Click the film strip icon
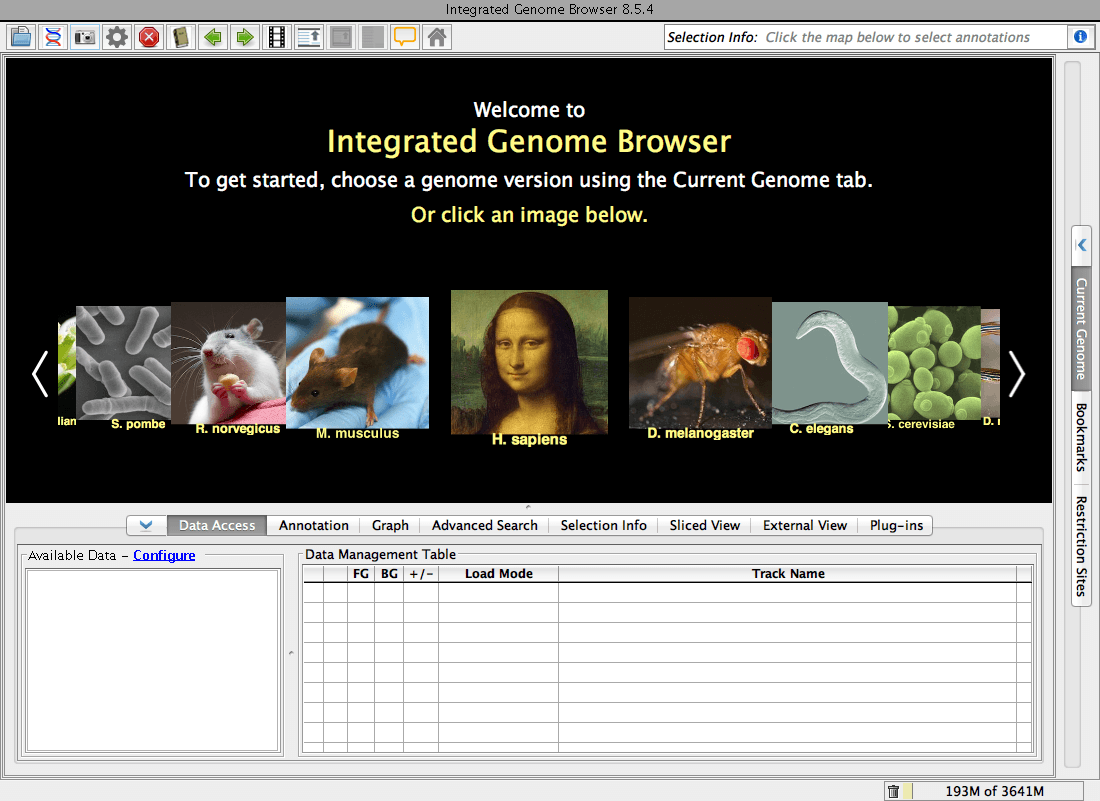Screen dimensions: 1100x801 pyautogui.click(x=276, y=38)
